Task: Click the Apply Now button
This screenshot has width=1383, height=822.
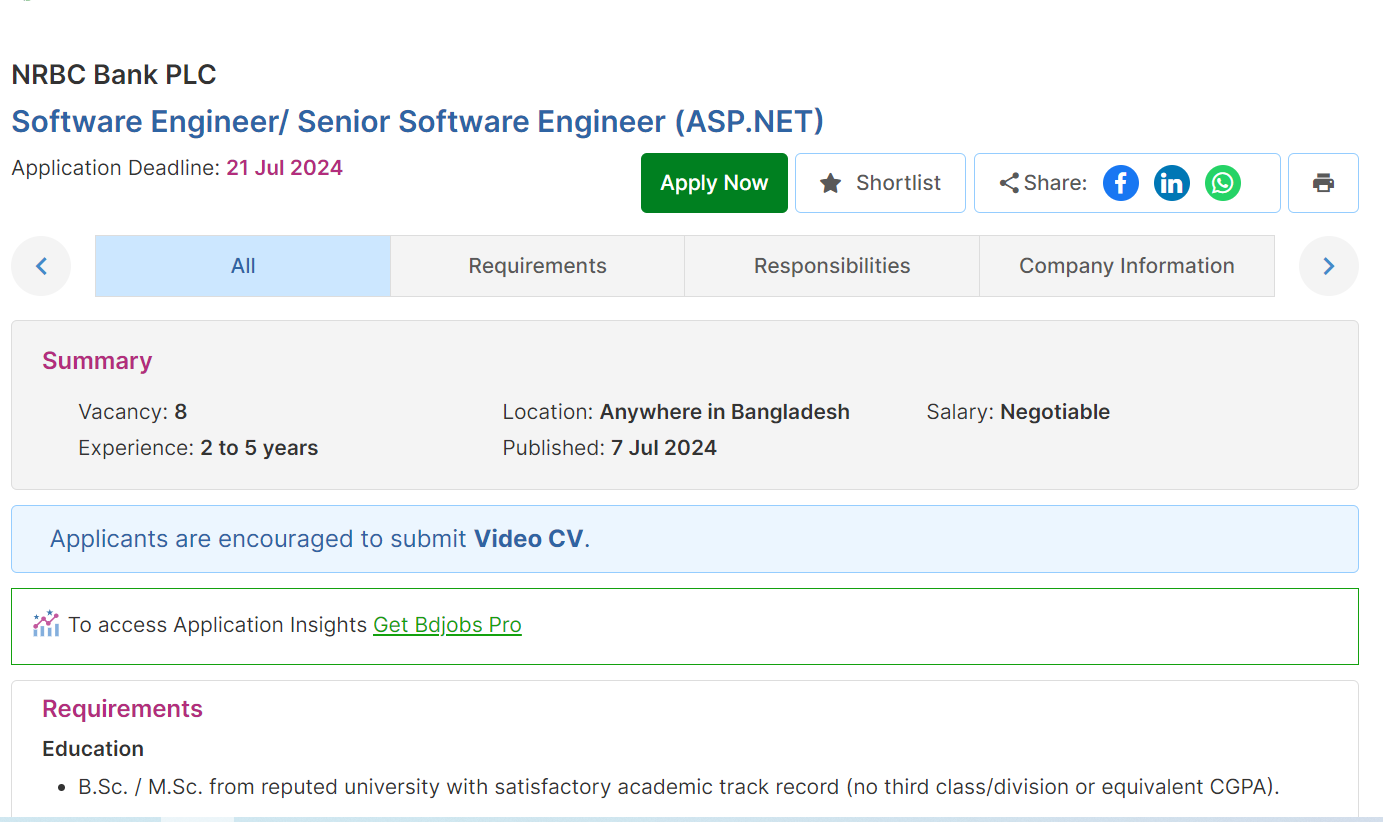Action: point(714,183)
